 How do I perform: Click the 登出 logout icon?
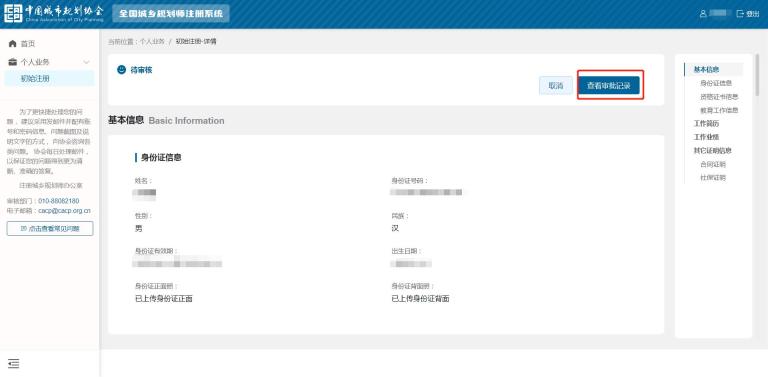[740, 14]
